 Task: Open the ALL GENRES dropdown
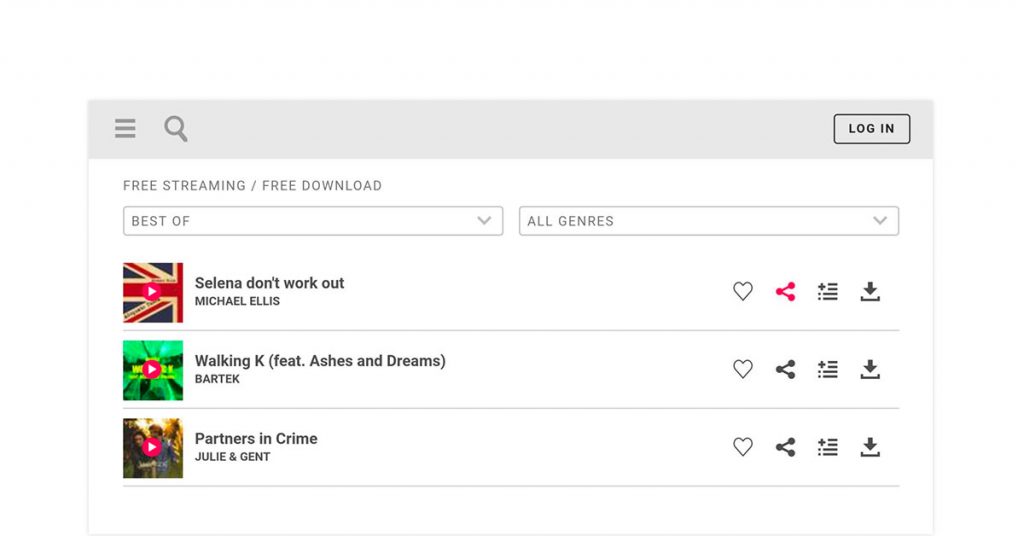tap(708, 221)
